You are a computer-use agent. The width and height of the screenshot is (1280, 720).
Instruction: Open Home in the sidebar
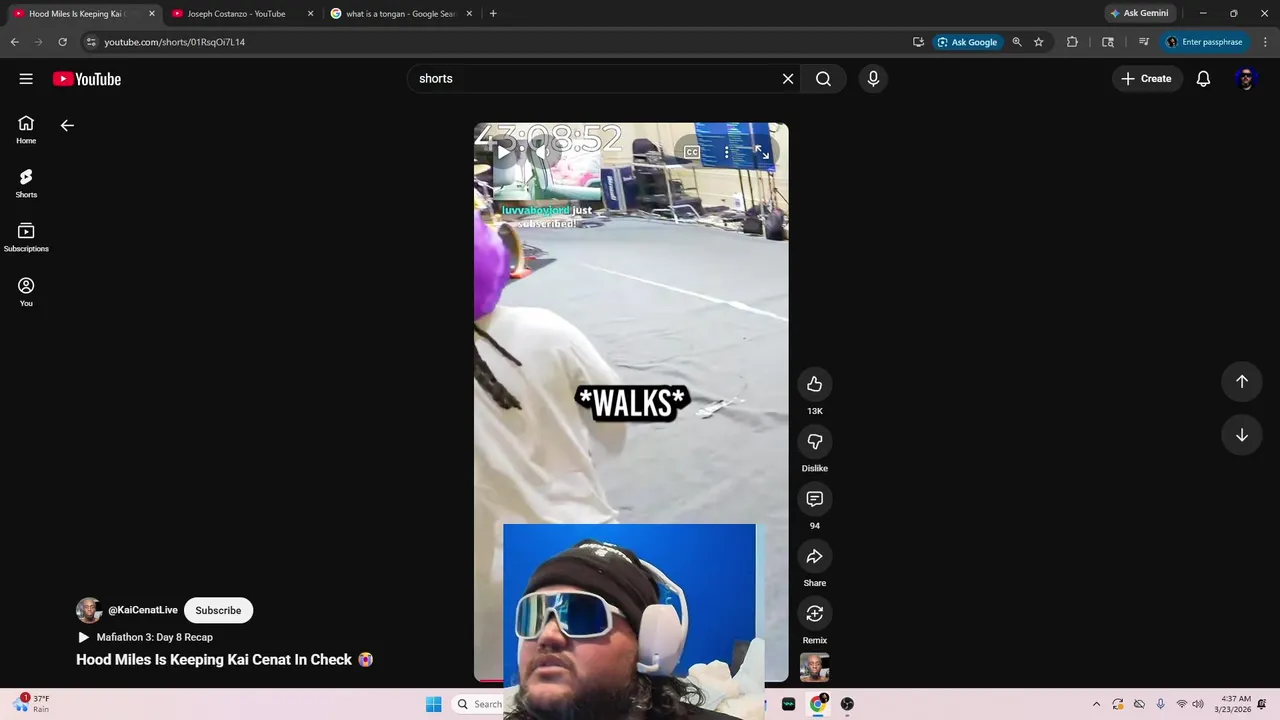tap(26, 129)
